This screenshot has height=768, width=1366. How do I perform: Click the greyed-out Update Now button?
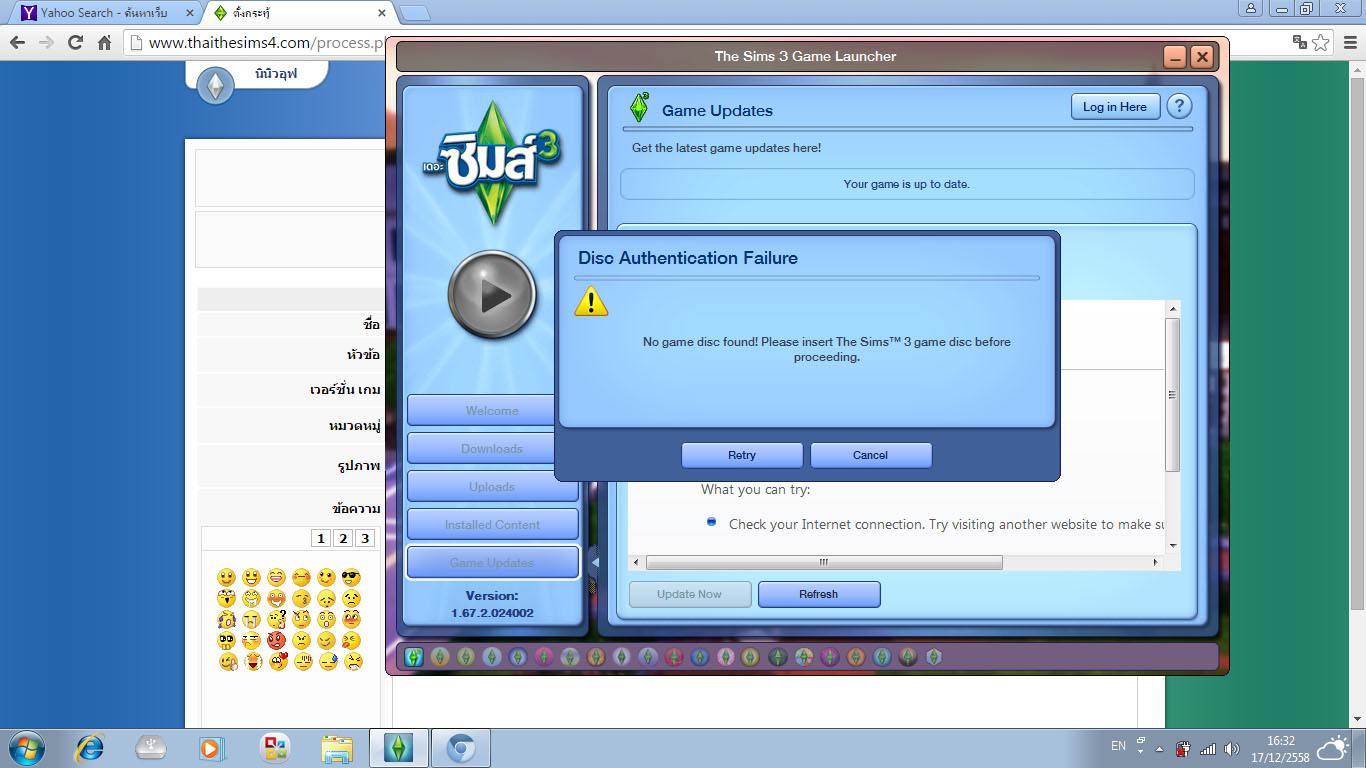[689, 594]
